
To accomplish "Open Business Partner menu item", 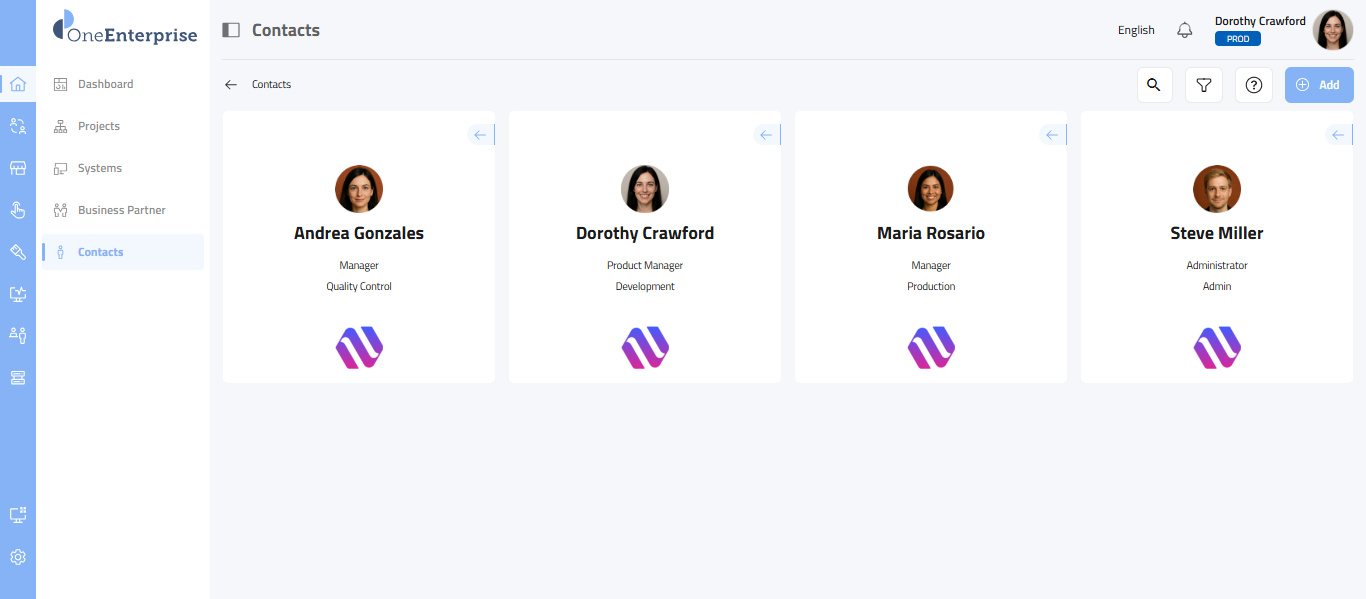I will click(x=121, y=210).
